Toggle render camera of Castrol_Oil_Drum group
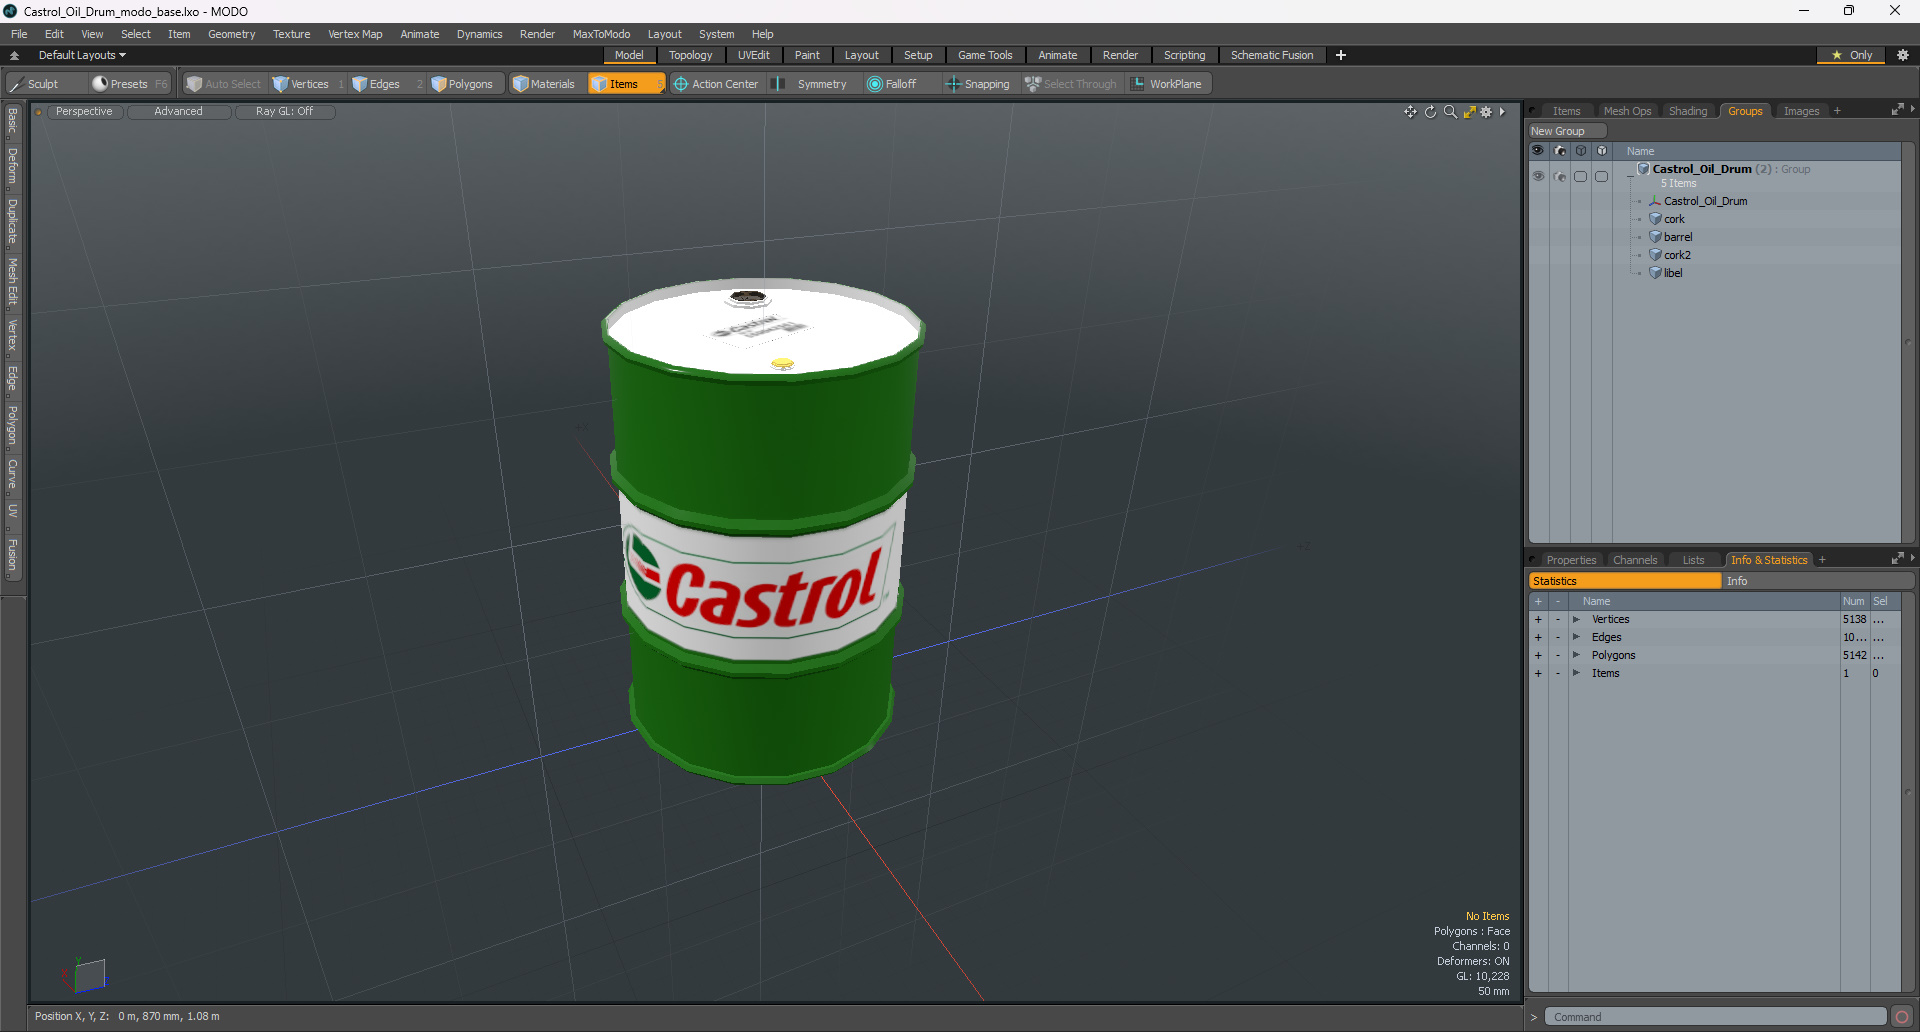The image size is (1920, 1032). point(1560,176)
